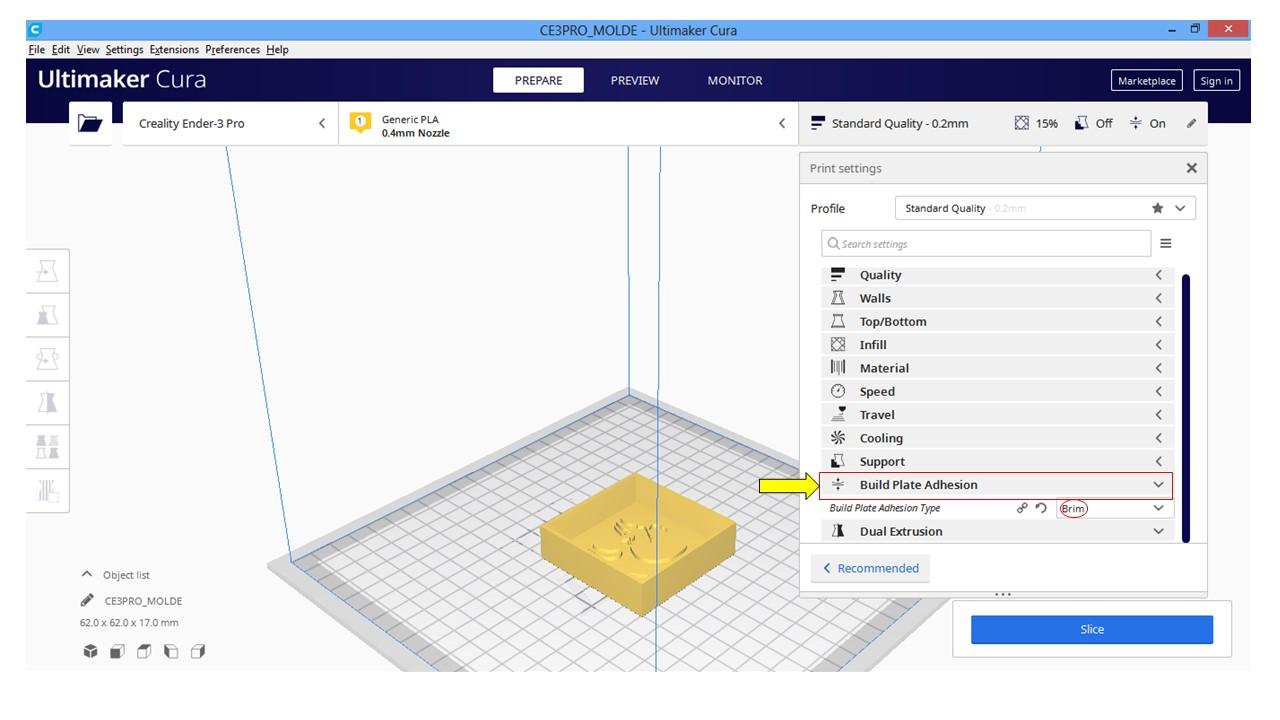
Task: Switch to Recommended print settings
Action: click(871, 568)
